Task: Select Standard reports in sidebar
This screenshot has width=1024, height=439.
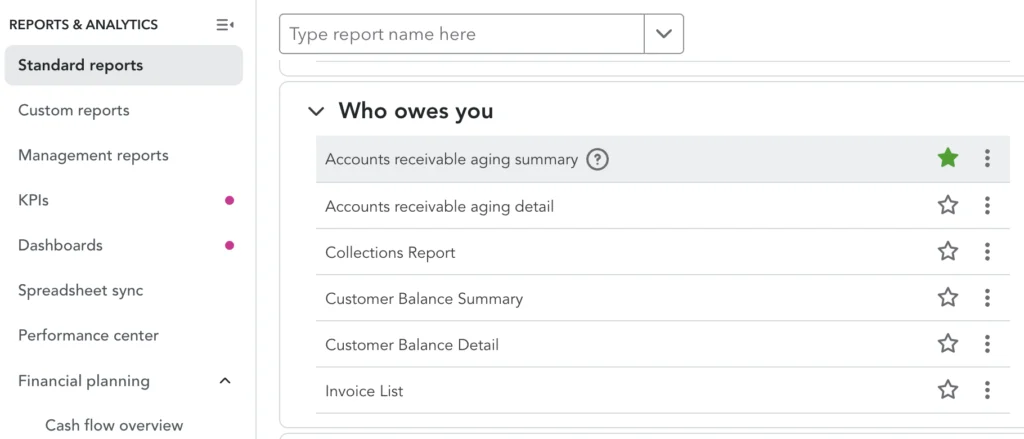Action: tap(123, 65)
